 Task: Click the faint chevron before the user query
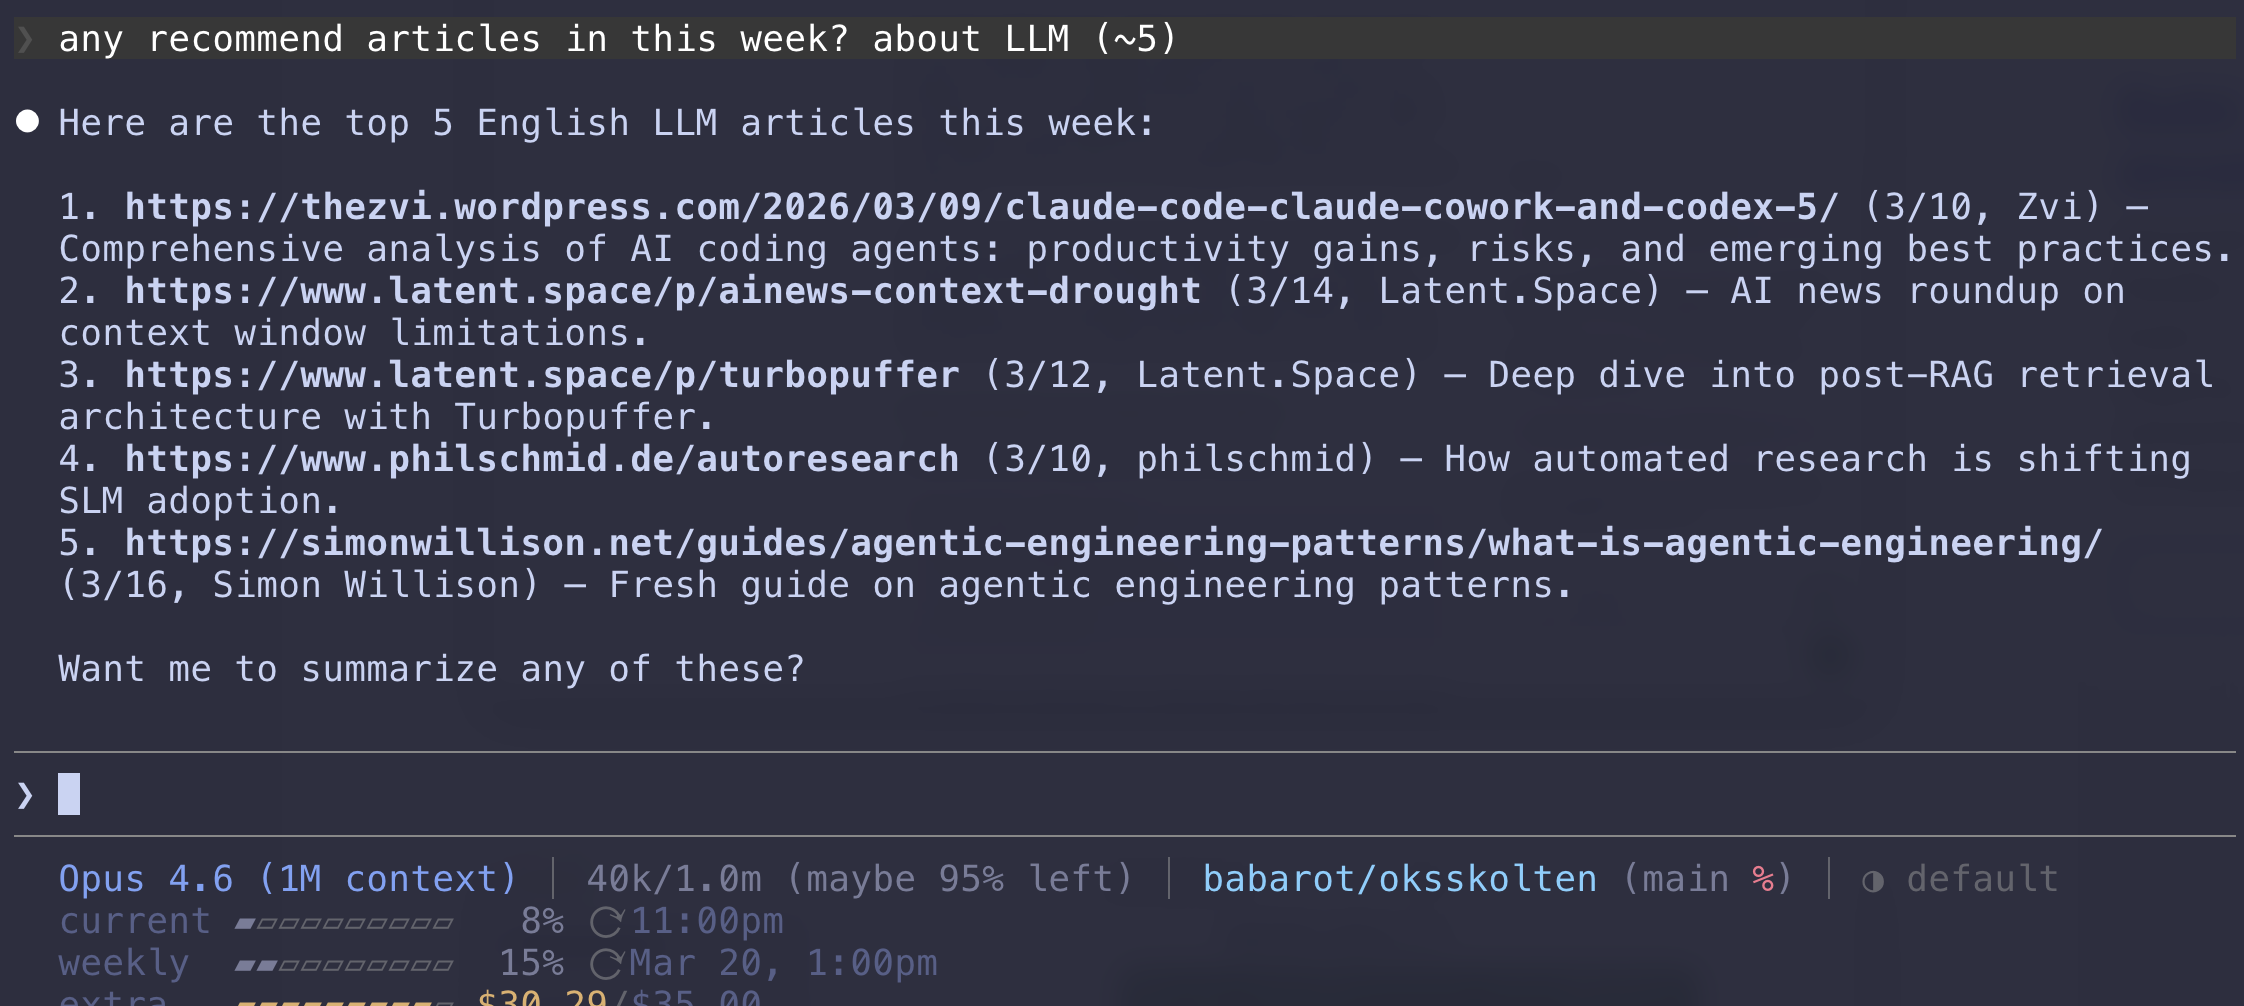pos(26,40)
